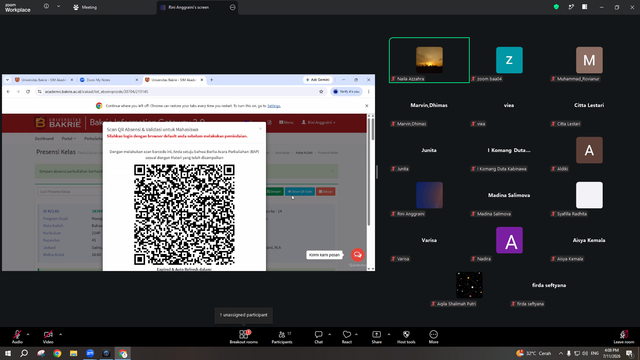Open the Meeting tab in Zoom Workplace
640x360 pixels.
85,7
